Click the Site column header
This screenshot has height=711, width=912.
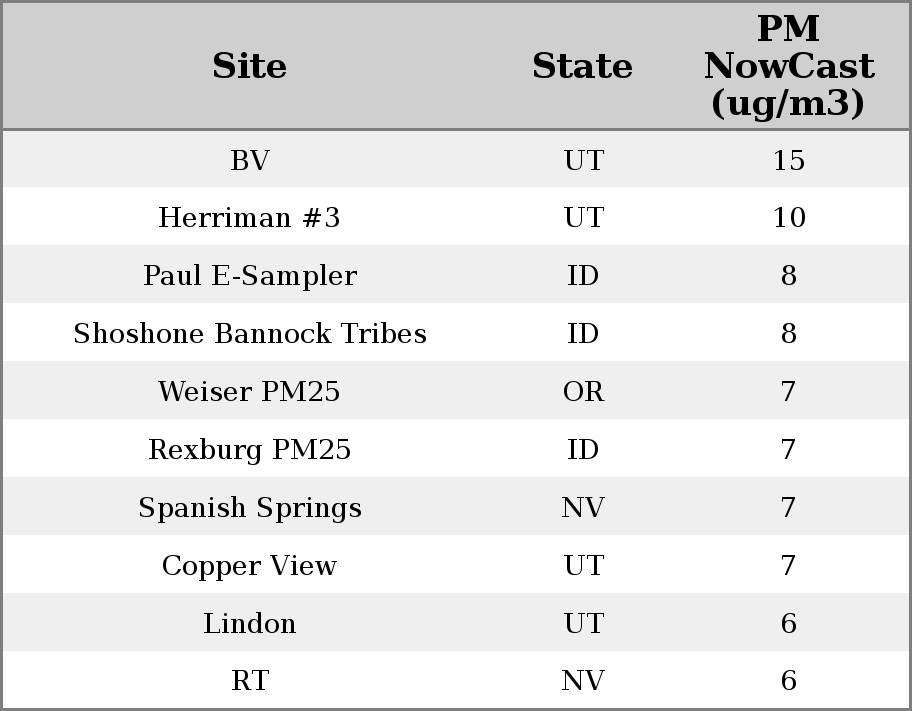click(250, 67)
